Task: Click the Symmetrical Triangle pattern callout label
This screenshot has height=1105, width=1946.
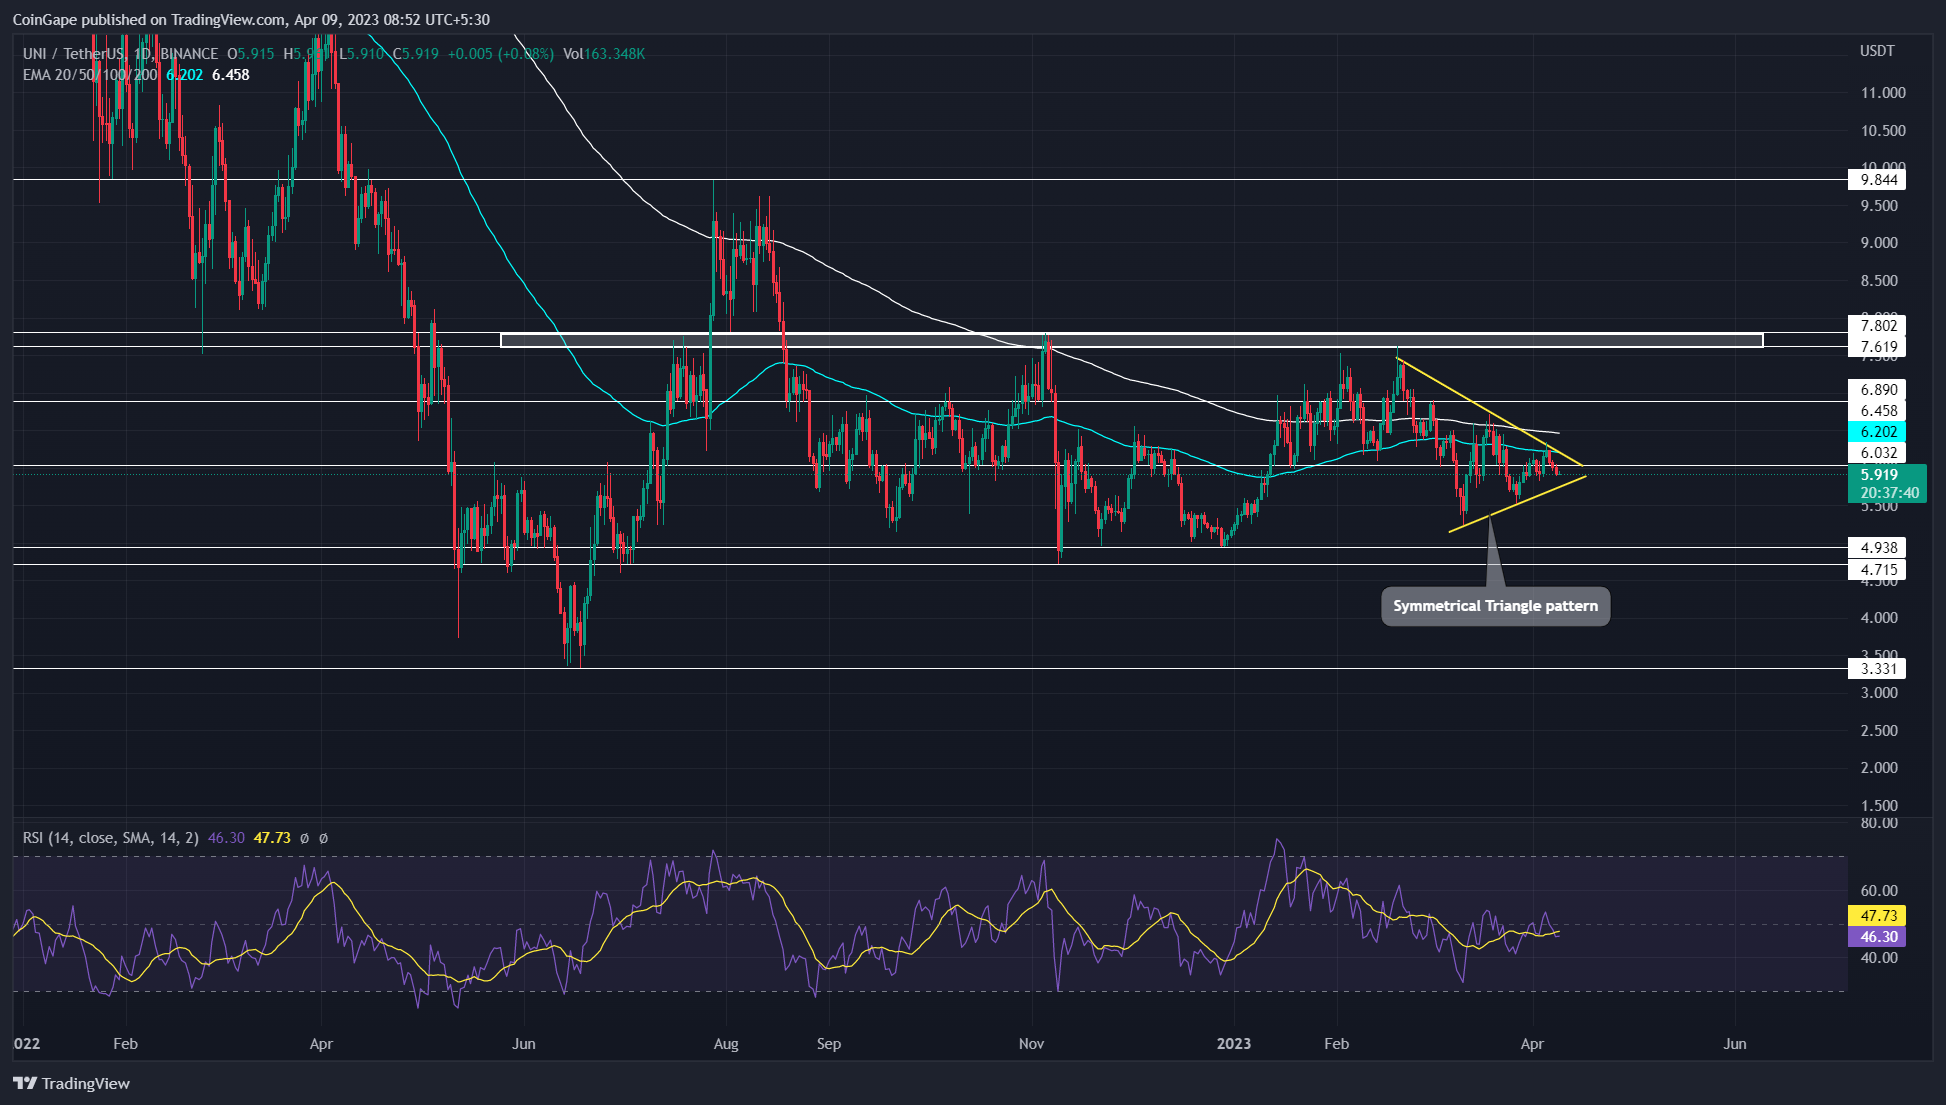Action: tap(1495, 606)
